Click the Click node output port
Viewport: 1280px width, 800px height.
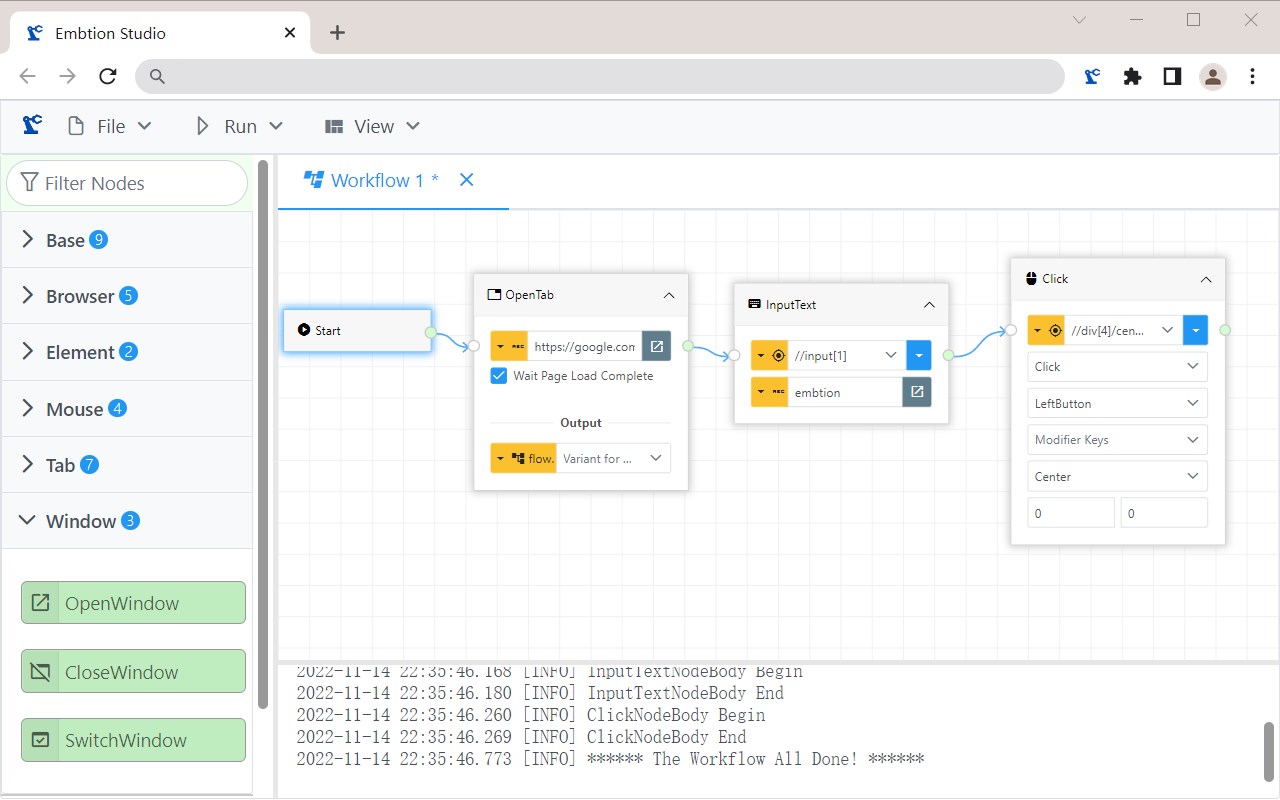coord(1225,330)
